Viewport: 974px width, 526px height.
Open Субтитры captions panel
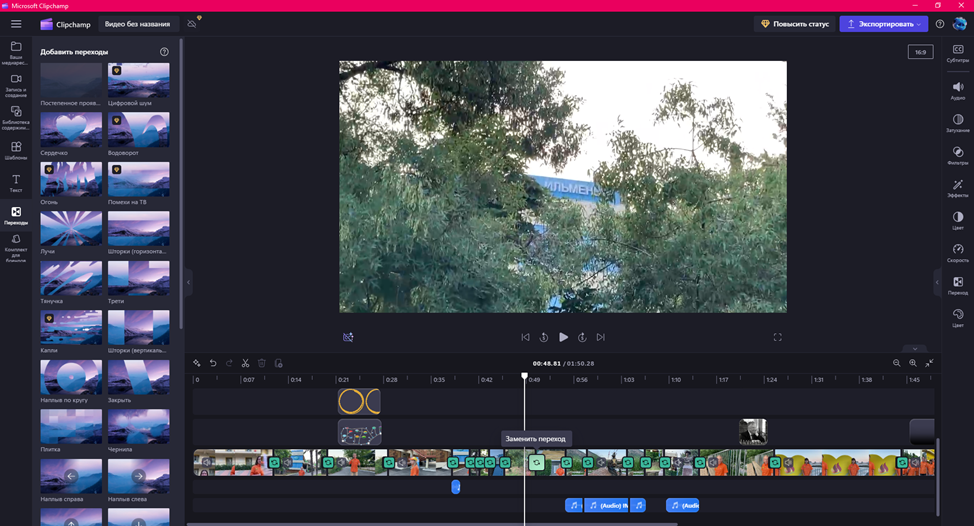point(958,53)
